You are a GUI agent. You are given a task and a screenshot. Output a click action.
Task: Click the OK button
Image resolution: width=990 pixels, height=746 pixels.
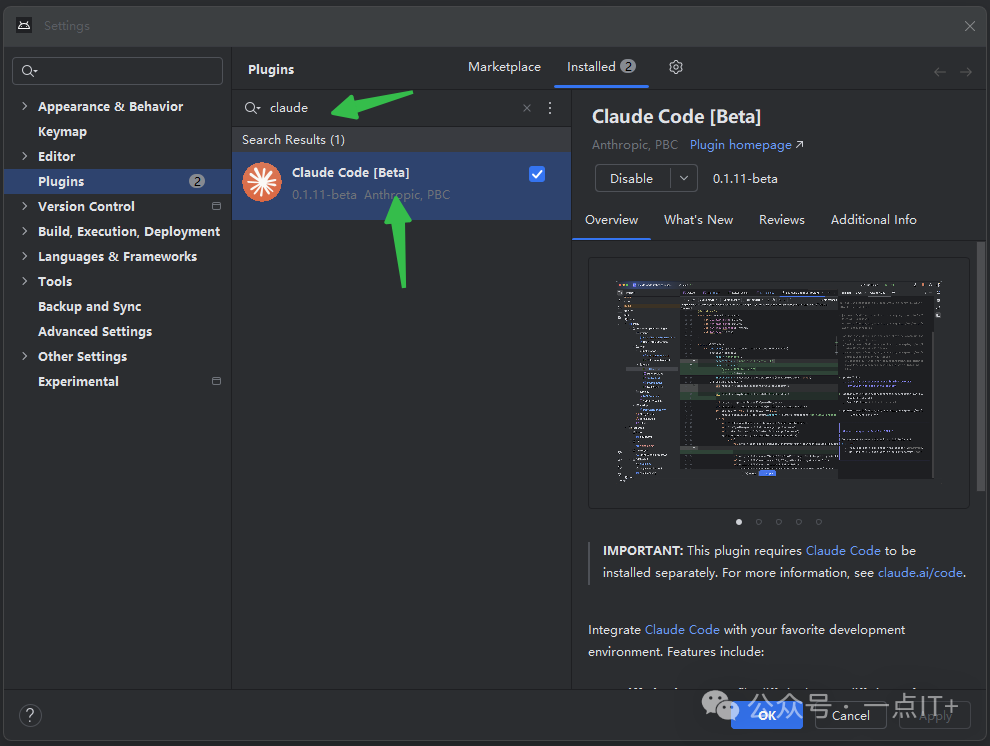click(x=766, y=715)
